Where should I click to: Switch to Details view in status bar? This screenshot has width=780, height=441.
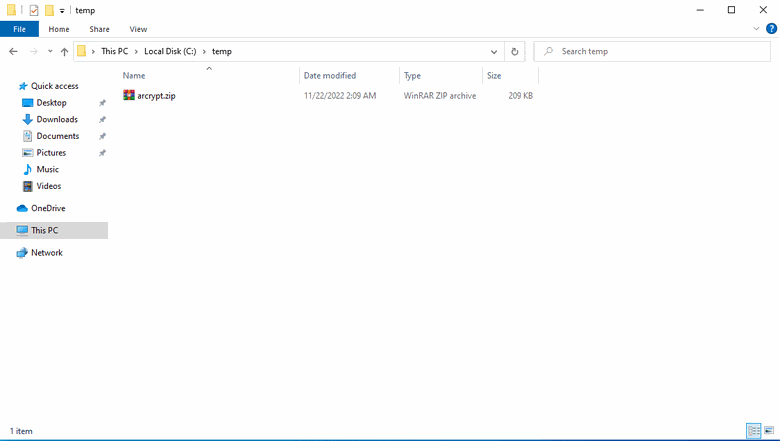coord(754,431)
